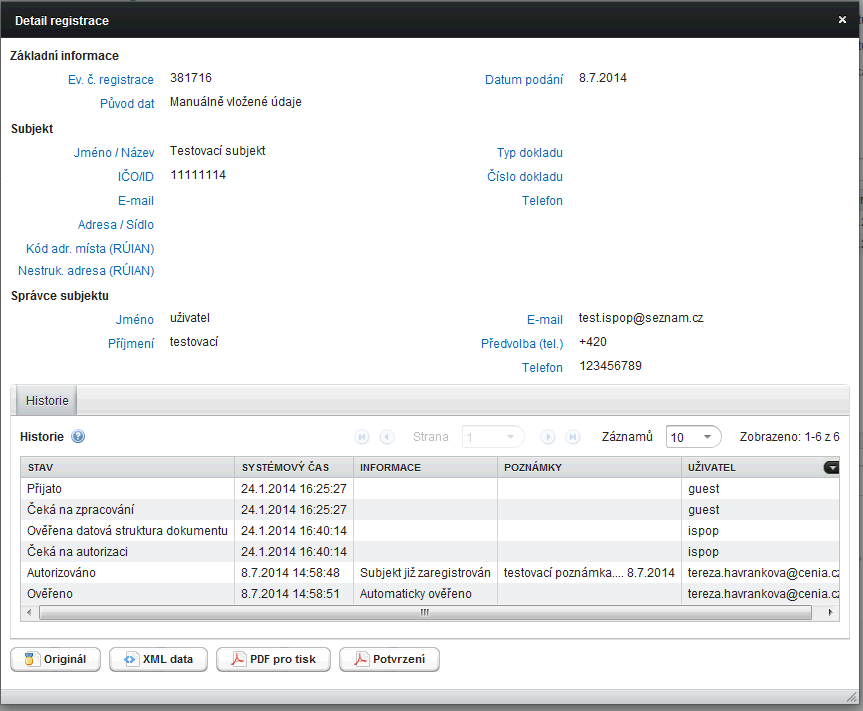863x711 pixels.
Task: Sort by UŽIVATEL column header
Action: pos(752,467)
